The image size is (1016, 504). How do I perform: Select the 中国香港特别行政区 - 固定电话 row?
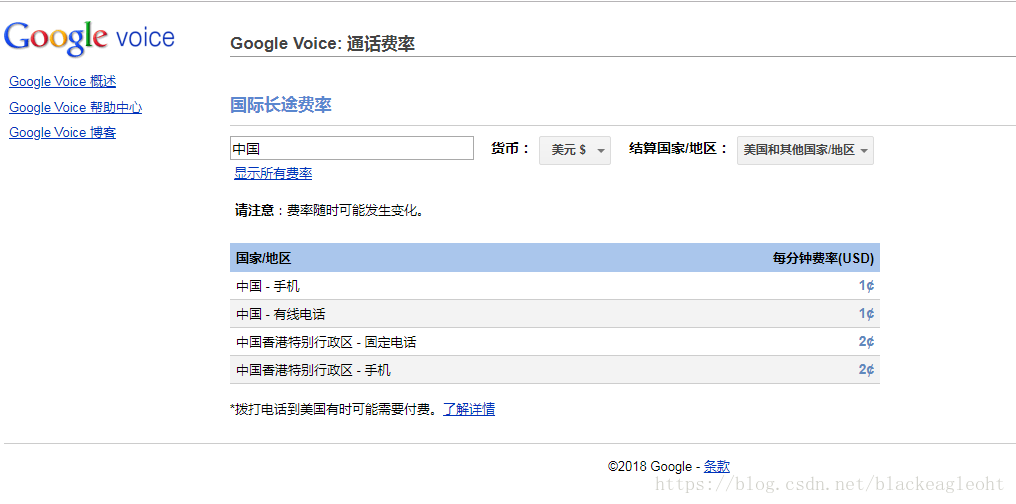(x=555, y=342)
